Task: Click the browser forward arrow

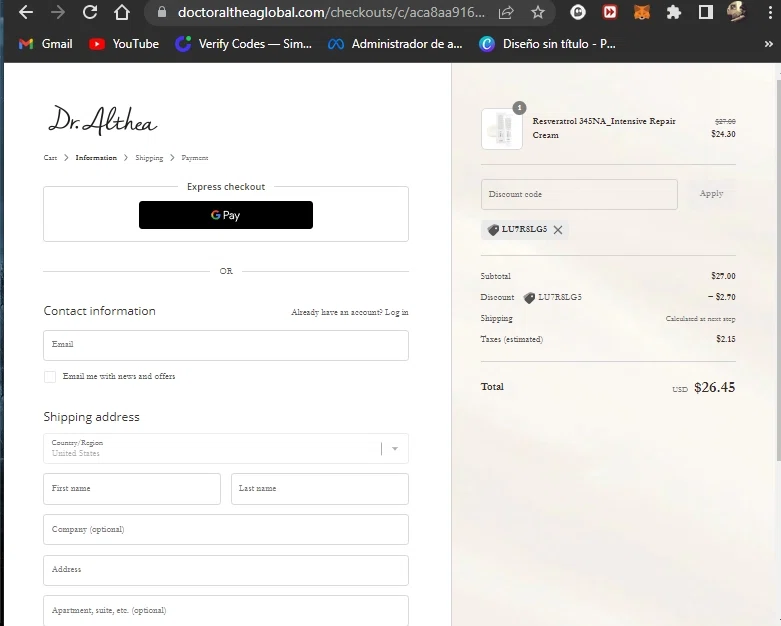Action: (x=58, y=12)
